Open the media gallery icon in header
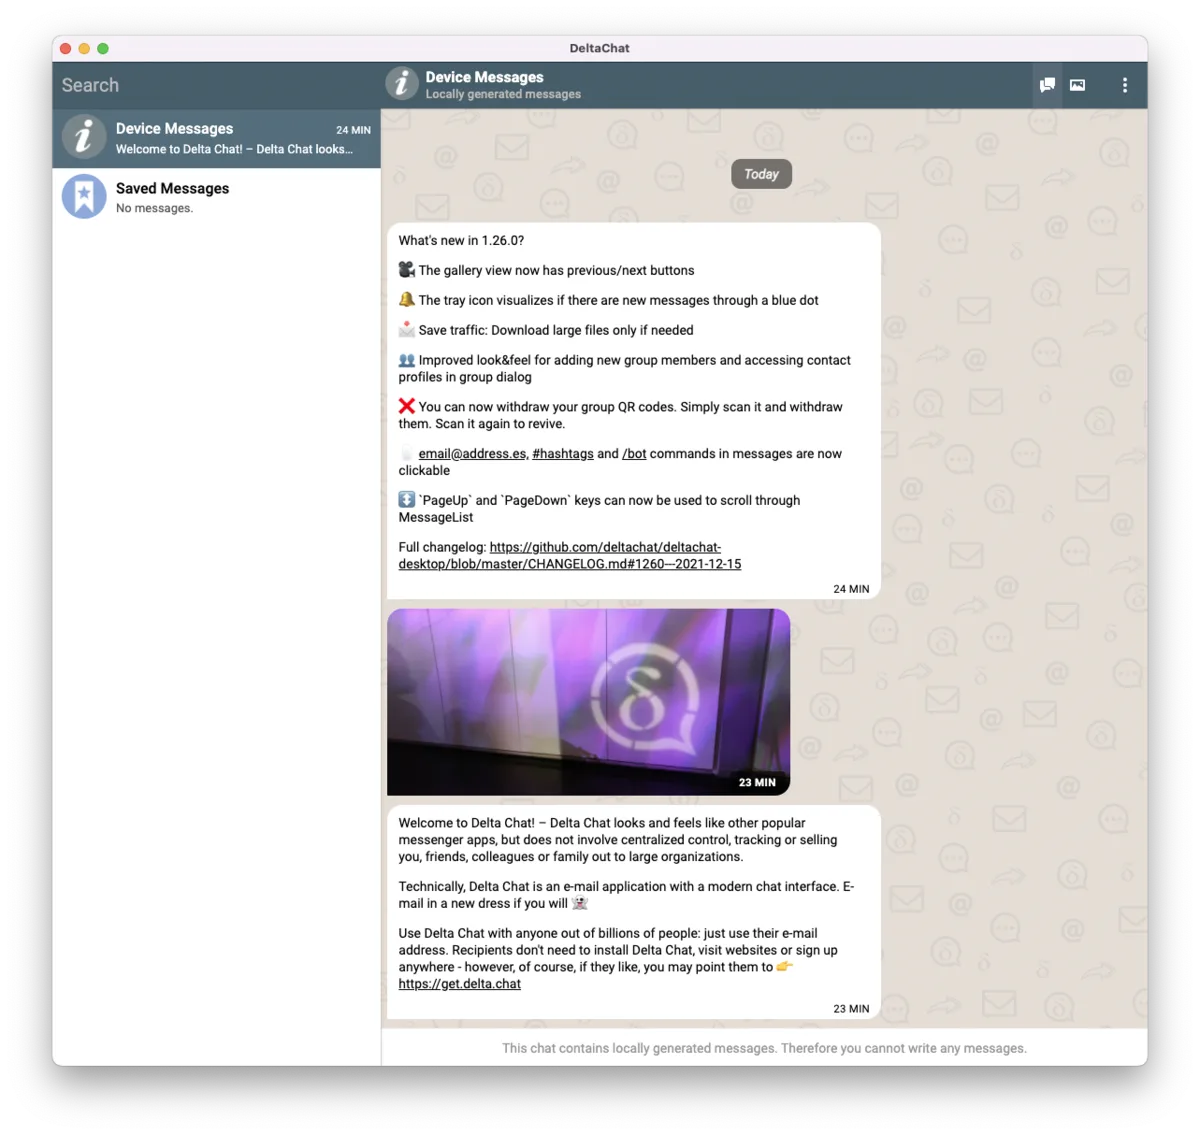This screenshot has height=1135, width=1200. (1077, 85)
